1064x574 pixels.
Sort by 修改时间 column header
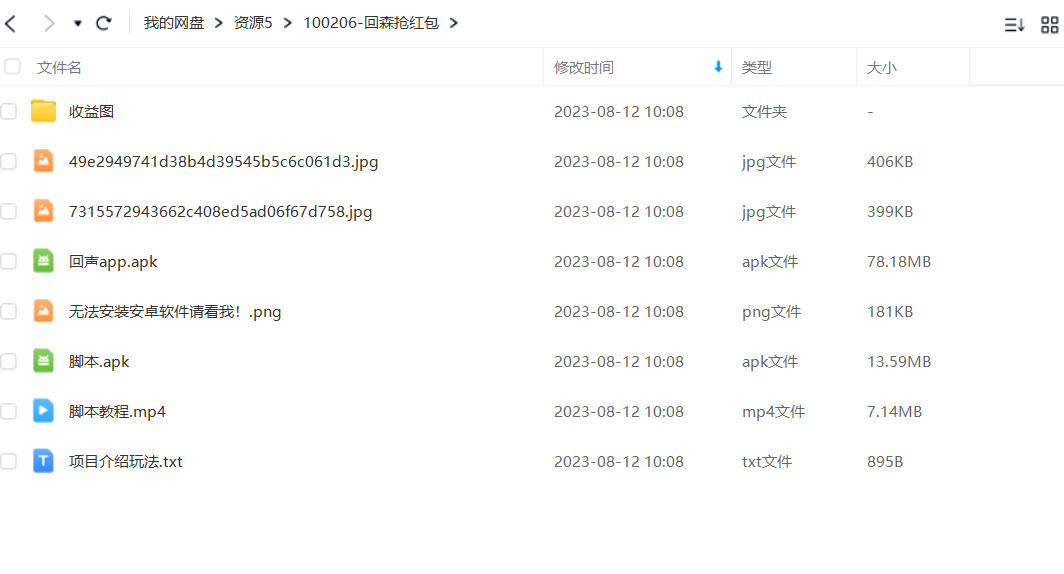(x=584, y=68)
